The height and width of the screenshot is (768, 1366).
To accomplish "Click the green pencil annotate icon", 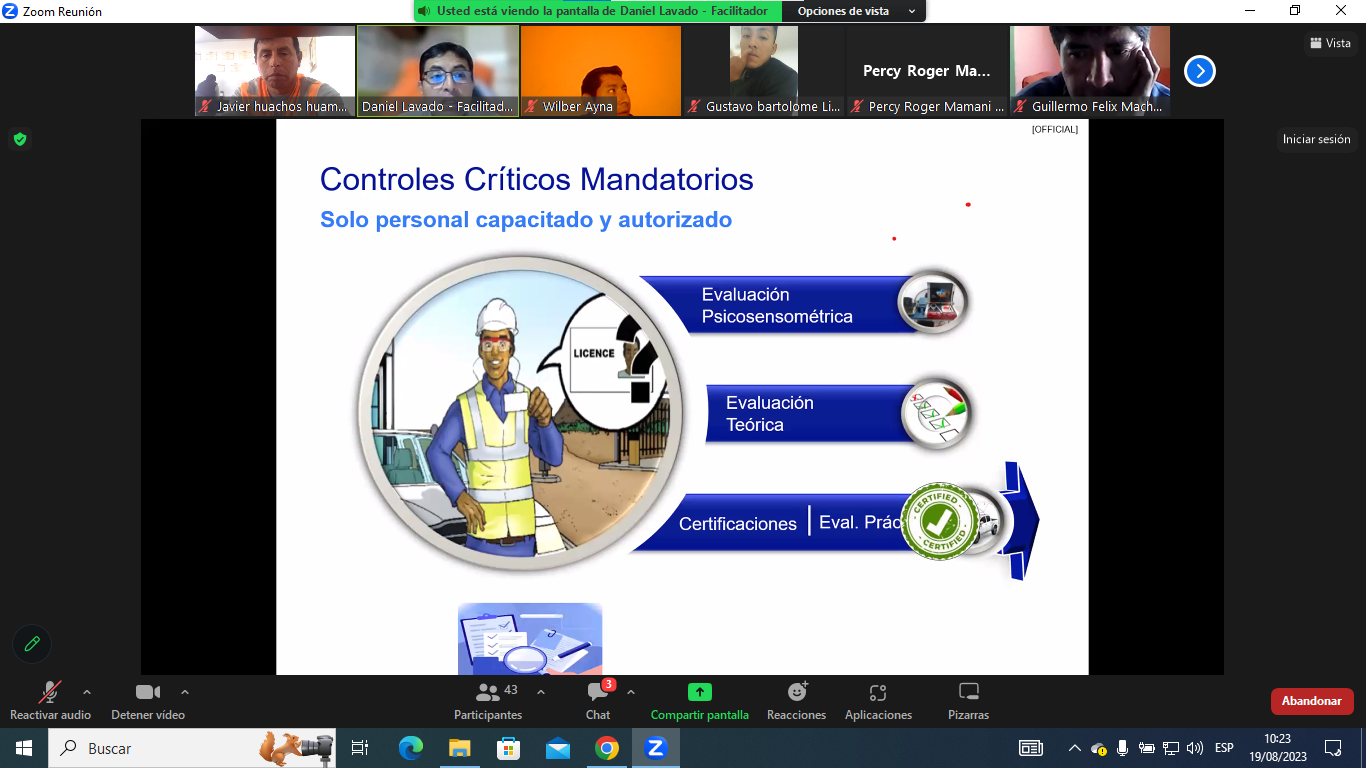I will coord(32,644).
